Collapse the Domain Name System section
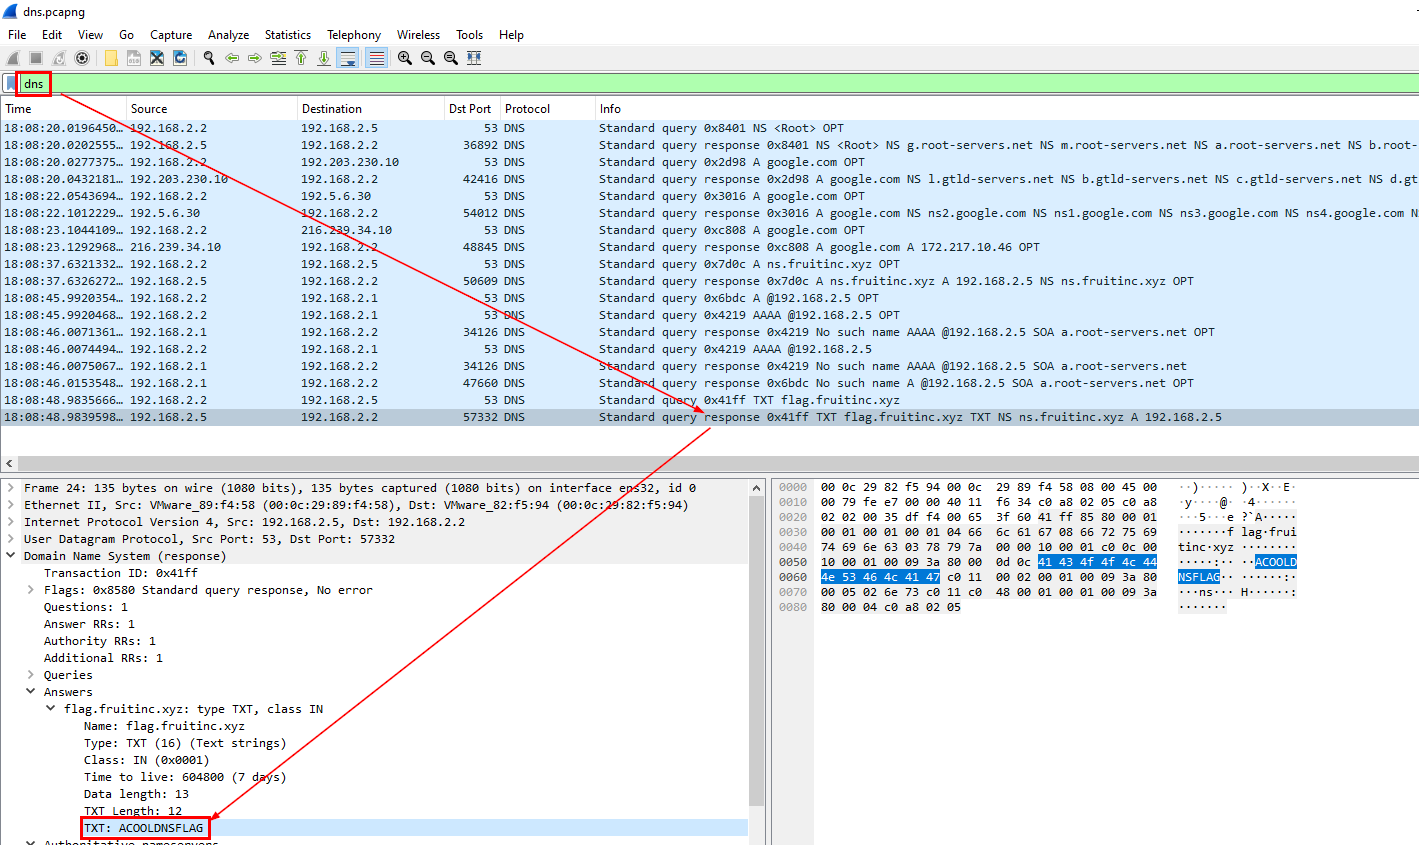The height and width of the screenshot is (845, 1419). coord(11,556)
